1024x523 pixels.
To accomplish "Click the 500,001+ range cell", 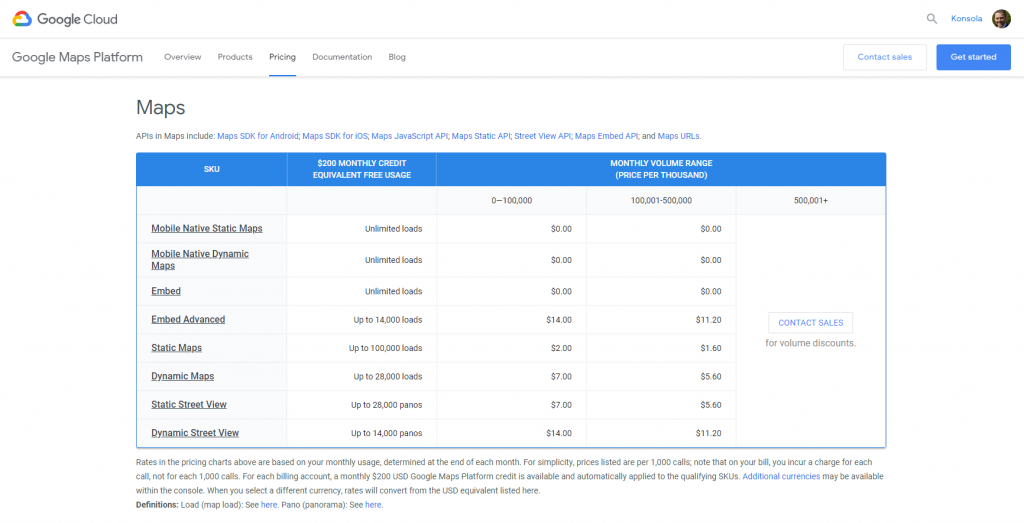I will (811, 200).
